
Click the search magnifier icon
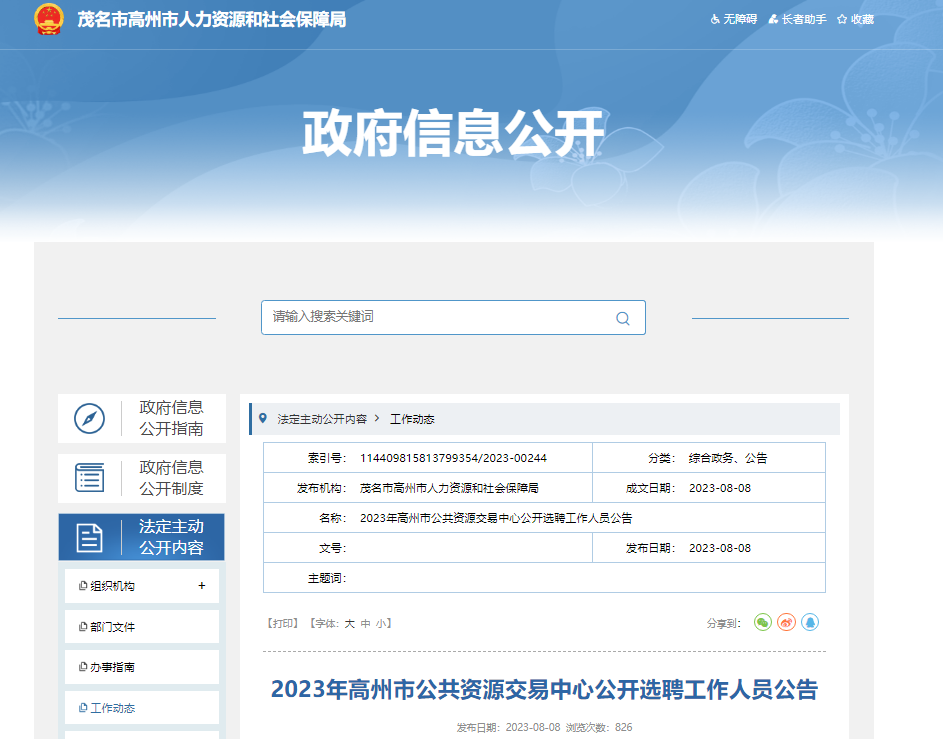(x=622, y=318)
